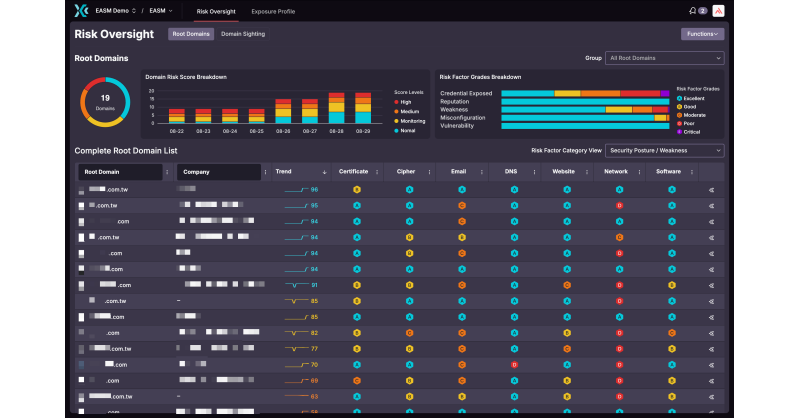Click the red user avatar icon
Image resolution: width=800 pixels, height=418 pixels.
[717, 11]
